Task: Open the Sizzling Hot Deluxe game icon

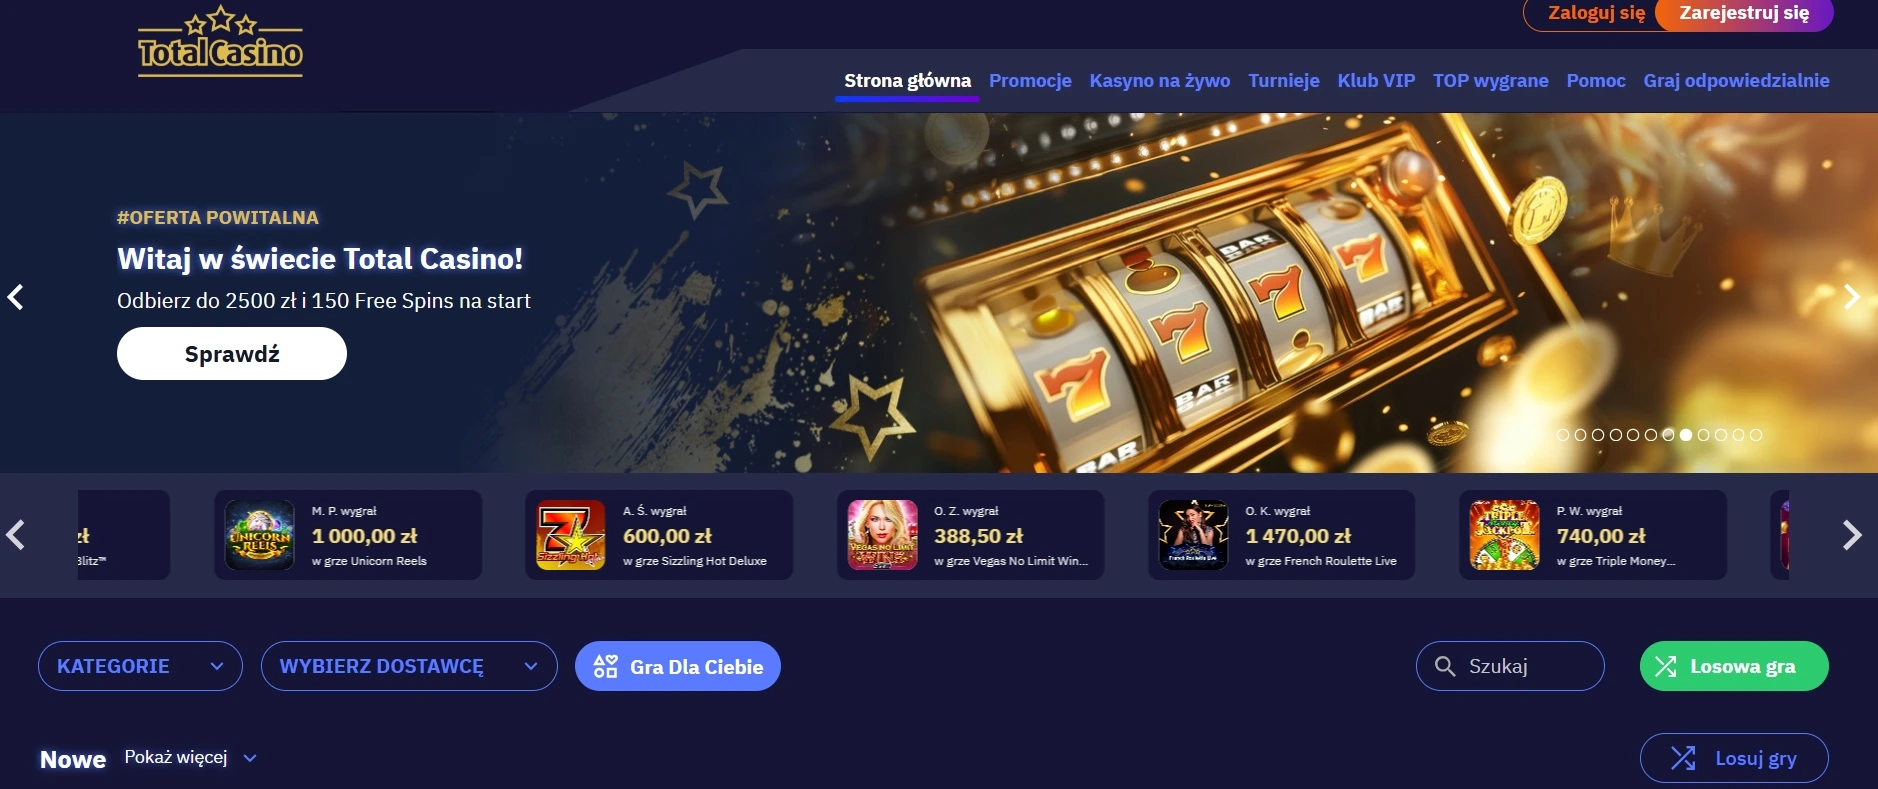Action: click(571, 535)
